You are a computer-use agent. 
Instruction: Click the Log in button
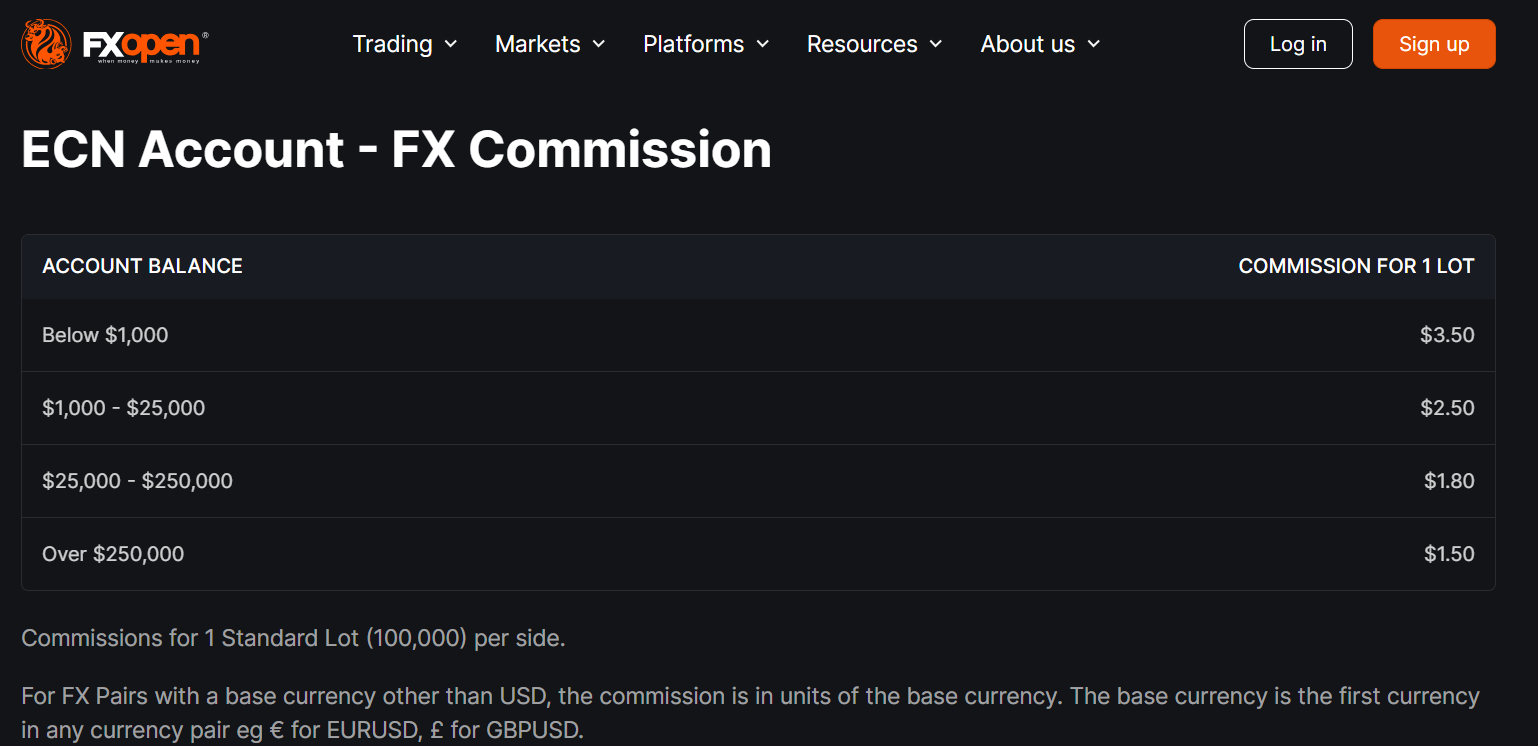(x=1297, y=44)
